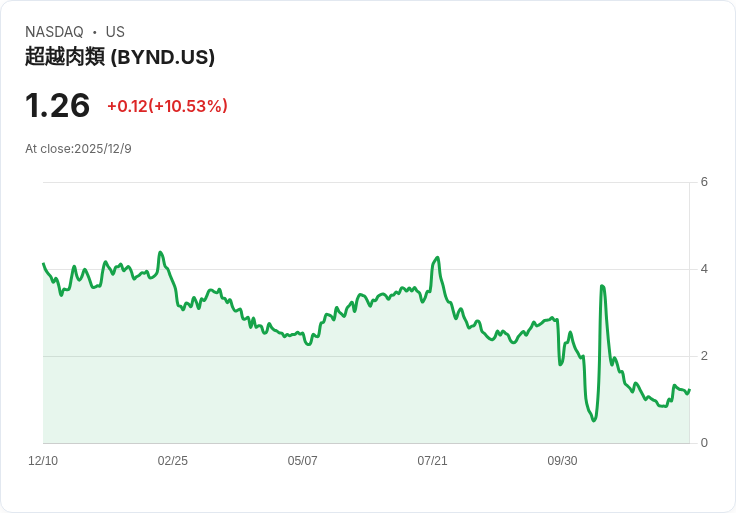Click the 1.26 current price
Screen dimensions: 736x513
point(58,106)
